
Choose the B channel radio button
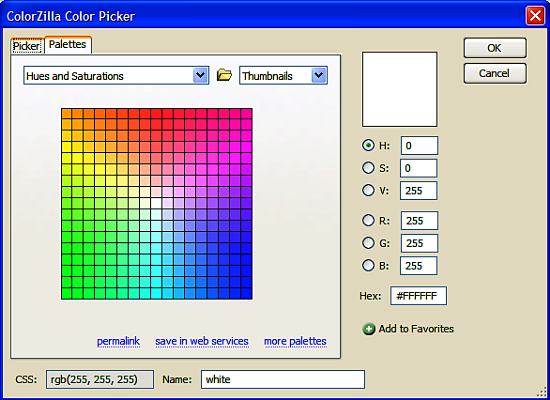(x=368, y=265)
